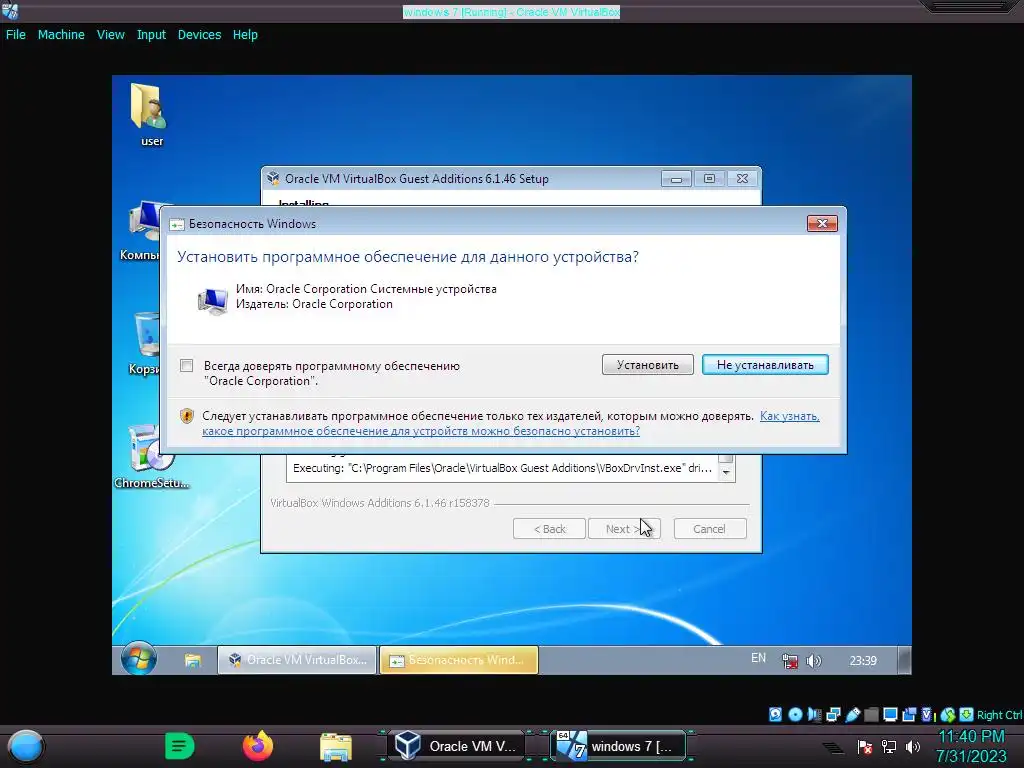Viewport: 1024px width, 768px height.
Task: Click the 'Right Ctrl' host key label
Action: tap(999, 715)
